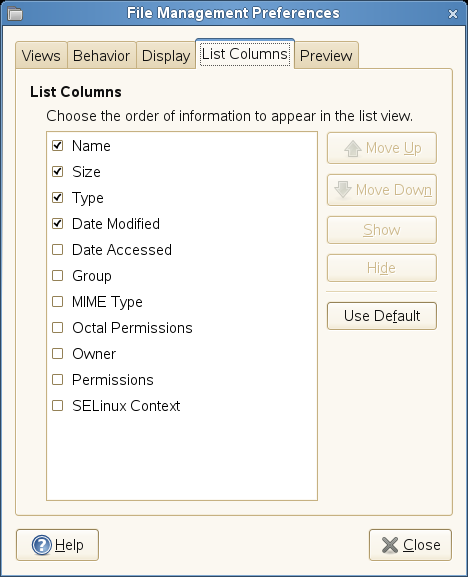Click the folder icon in the title bar
468x577 pixels.
point(15,14)
